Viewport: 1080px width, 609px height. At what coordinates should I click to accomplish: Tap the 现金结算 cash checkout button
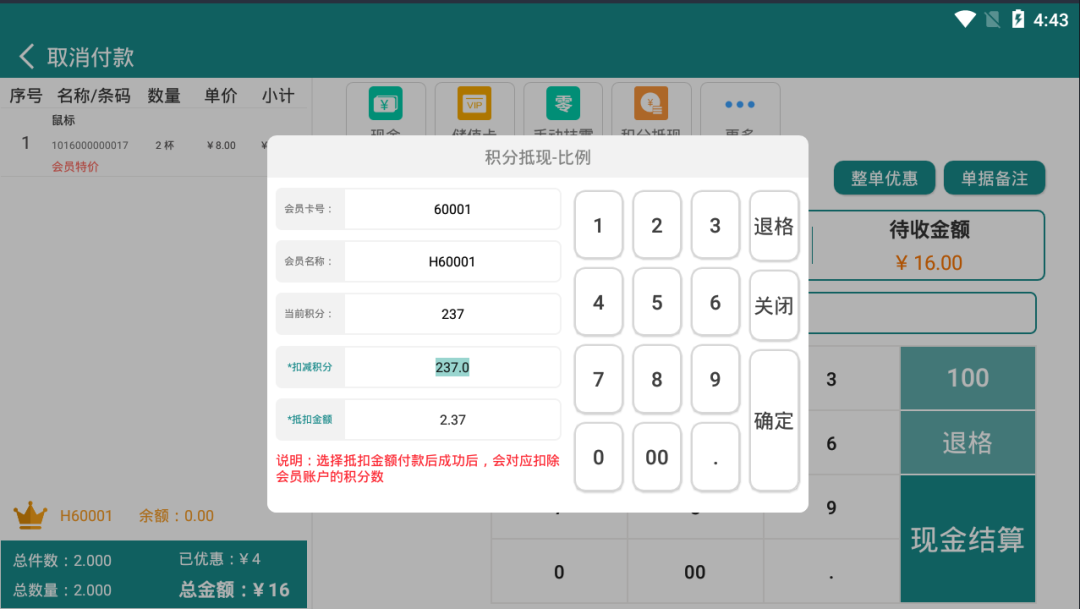pos(967,540)
